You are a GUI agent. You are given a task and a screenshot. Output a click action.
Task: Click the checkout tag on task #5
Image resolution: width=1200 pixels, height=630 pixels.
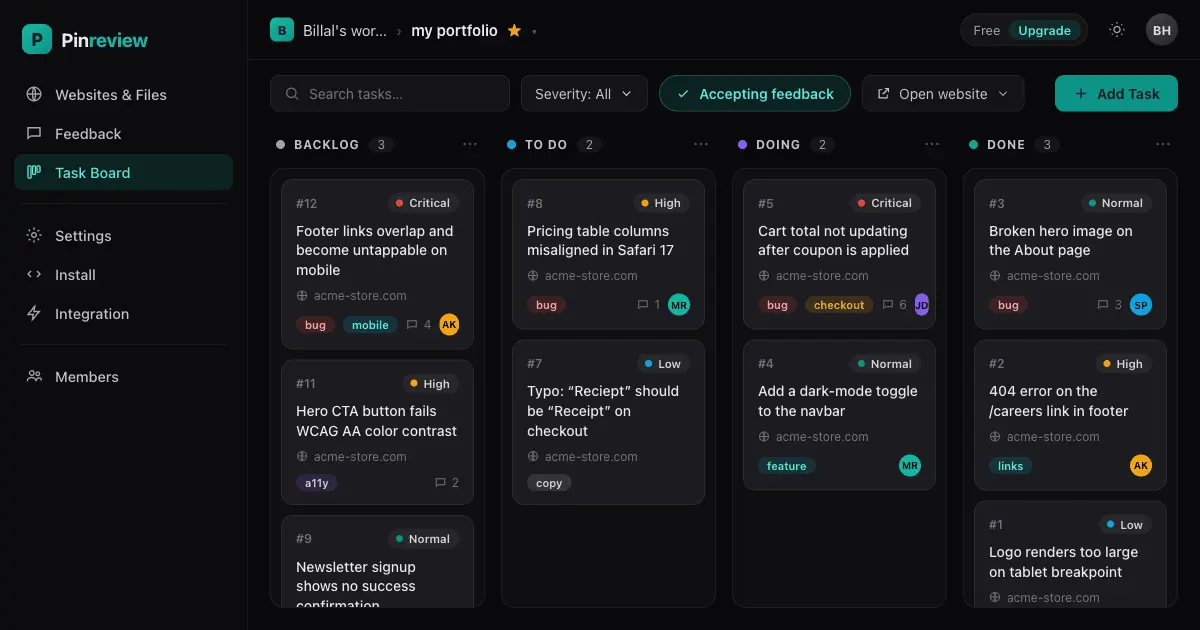pos(839,305)
